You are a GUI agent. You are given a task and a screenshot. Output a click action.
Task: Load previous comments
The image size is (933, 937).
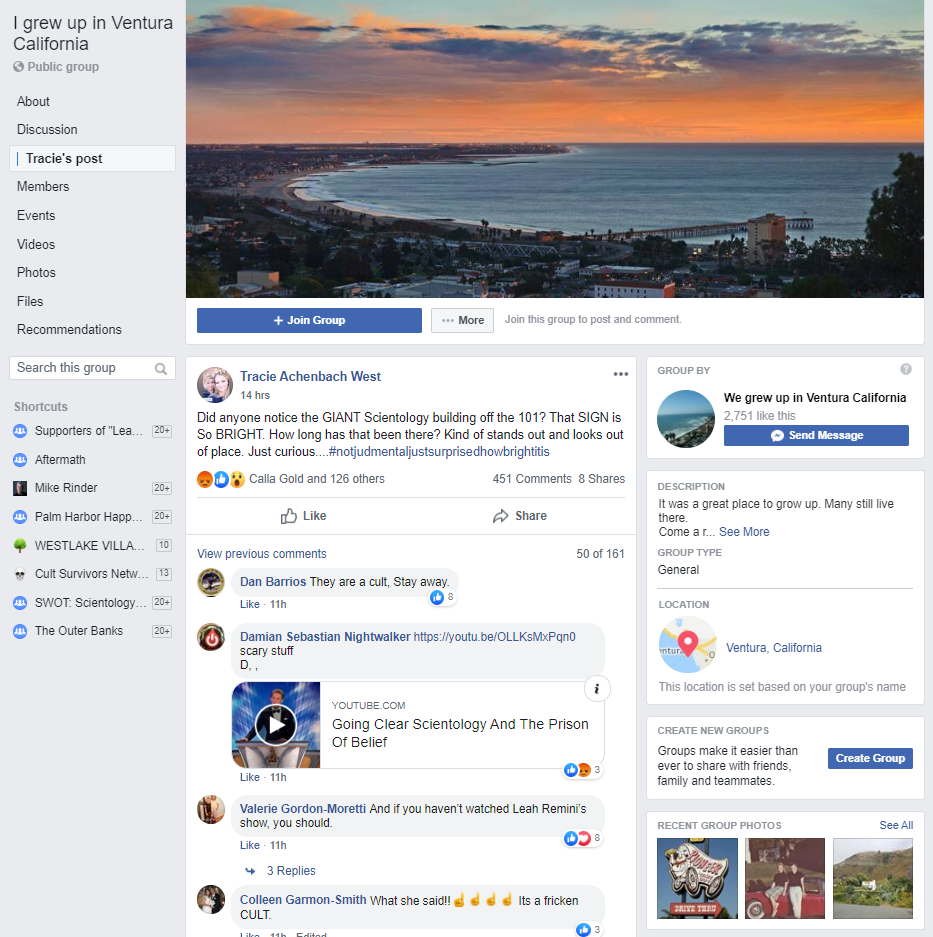(x=262, y=554)
